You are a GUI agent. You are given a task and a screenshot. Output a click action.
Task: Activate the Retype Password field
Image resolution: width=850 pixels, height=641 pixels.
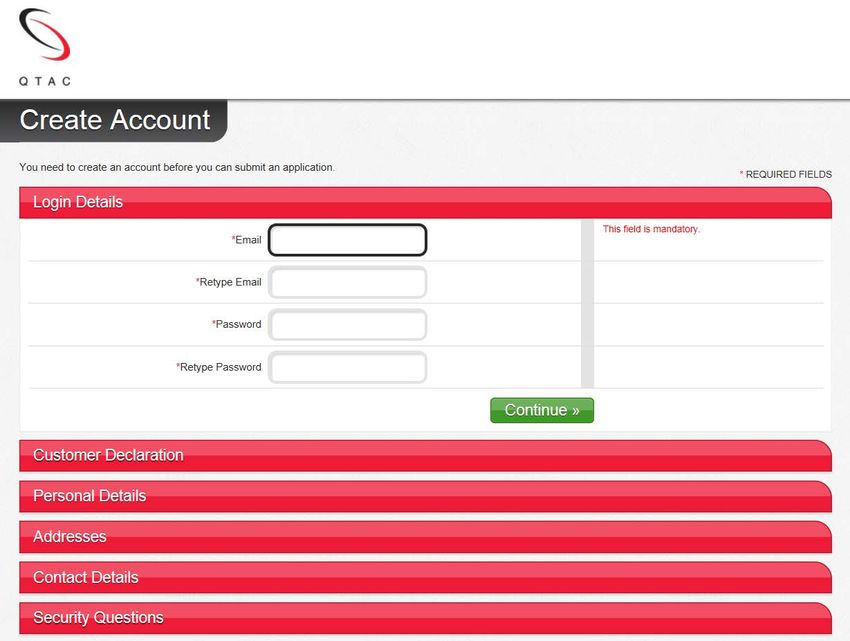347,367
